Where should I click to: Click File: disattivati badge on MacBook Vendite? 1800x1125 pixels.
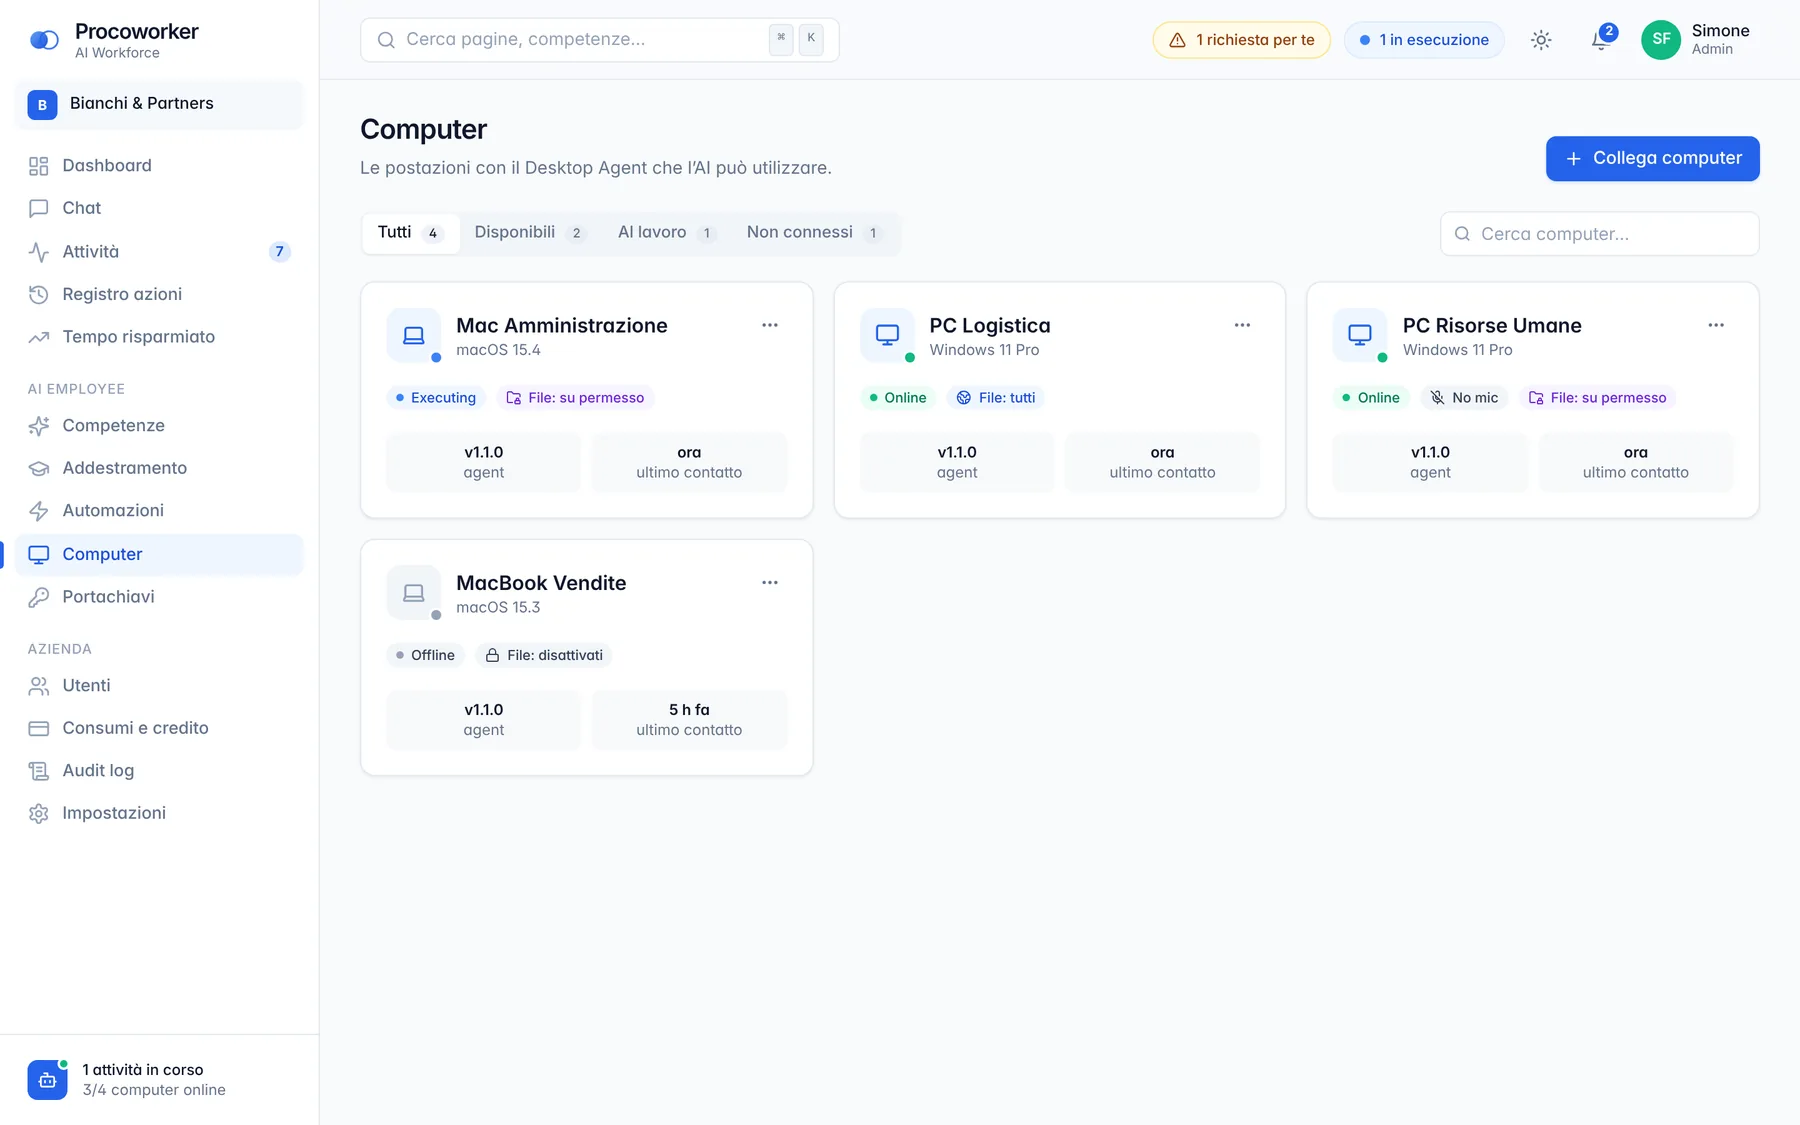click(x=544, y=656)
